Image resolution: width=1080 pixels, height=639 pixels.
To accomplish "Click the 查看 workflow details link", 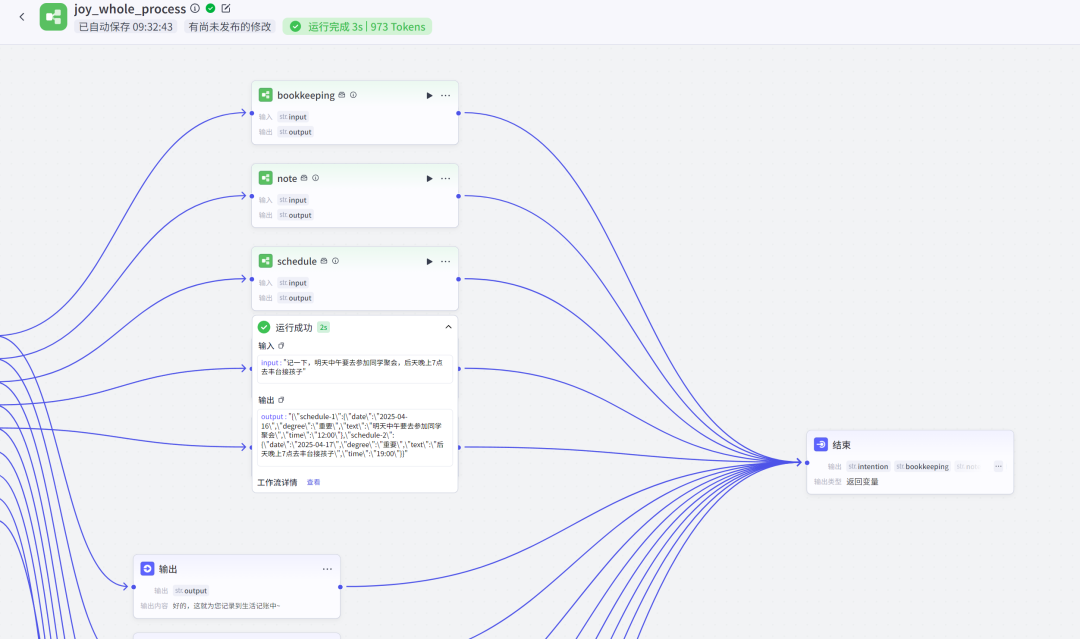I will click(x=313, y=482).
